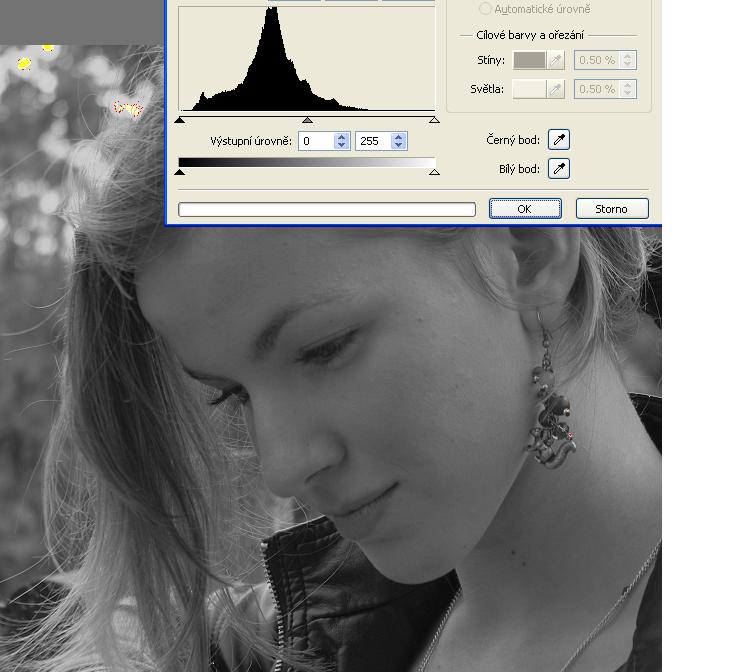Click the Stíny 0.50 % field
This screenshot has height=672, width=729.
[x=597, y=60]
